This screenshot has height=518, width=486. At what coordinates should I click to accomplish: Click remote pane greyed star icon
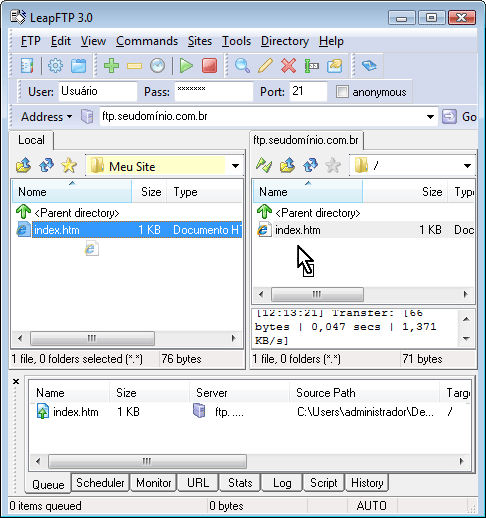[x=333, y=165]
